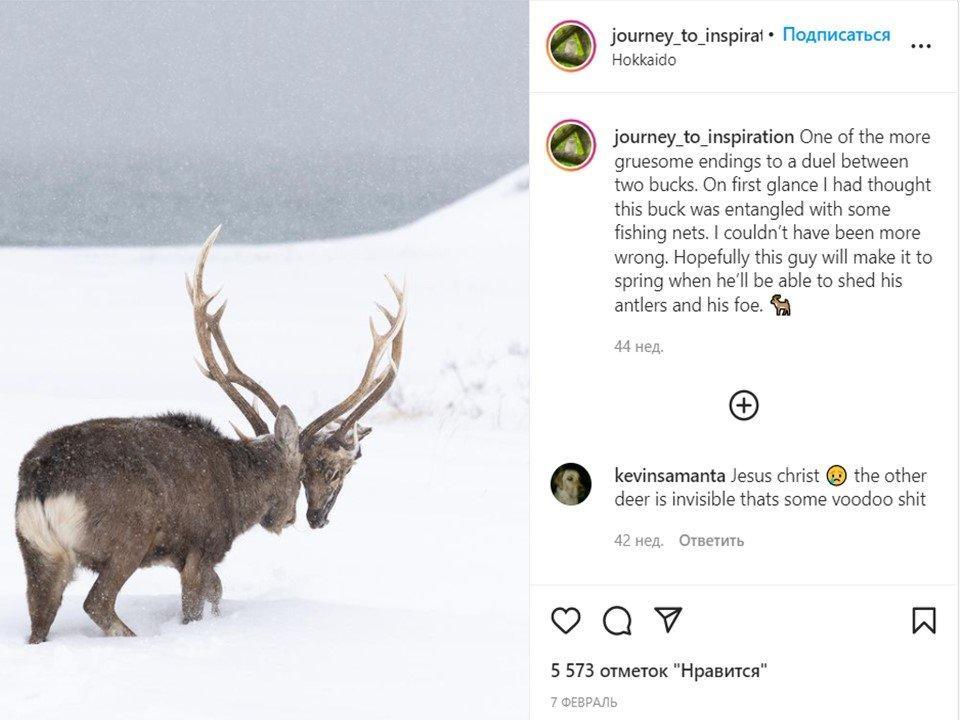This screenshot has width=960, height=720.
Task: Click the 42 нед. comment timestamp
Action: [x=639, y=541]
